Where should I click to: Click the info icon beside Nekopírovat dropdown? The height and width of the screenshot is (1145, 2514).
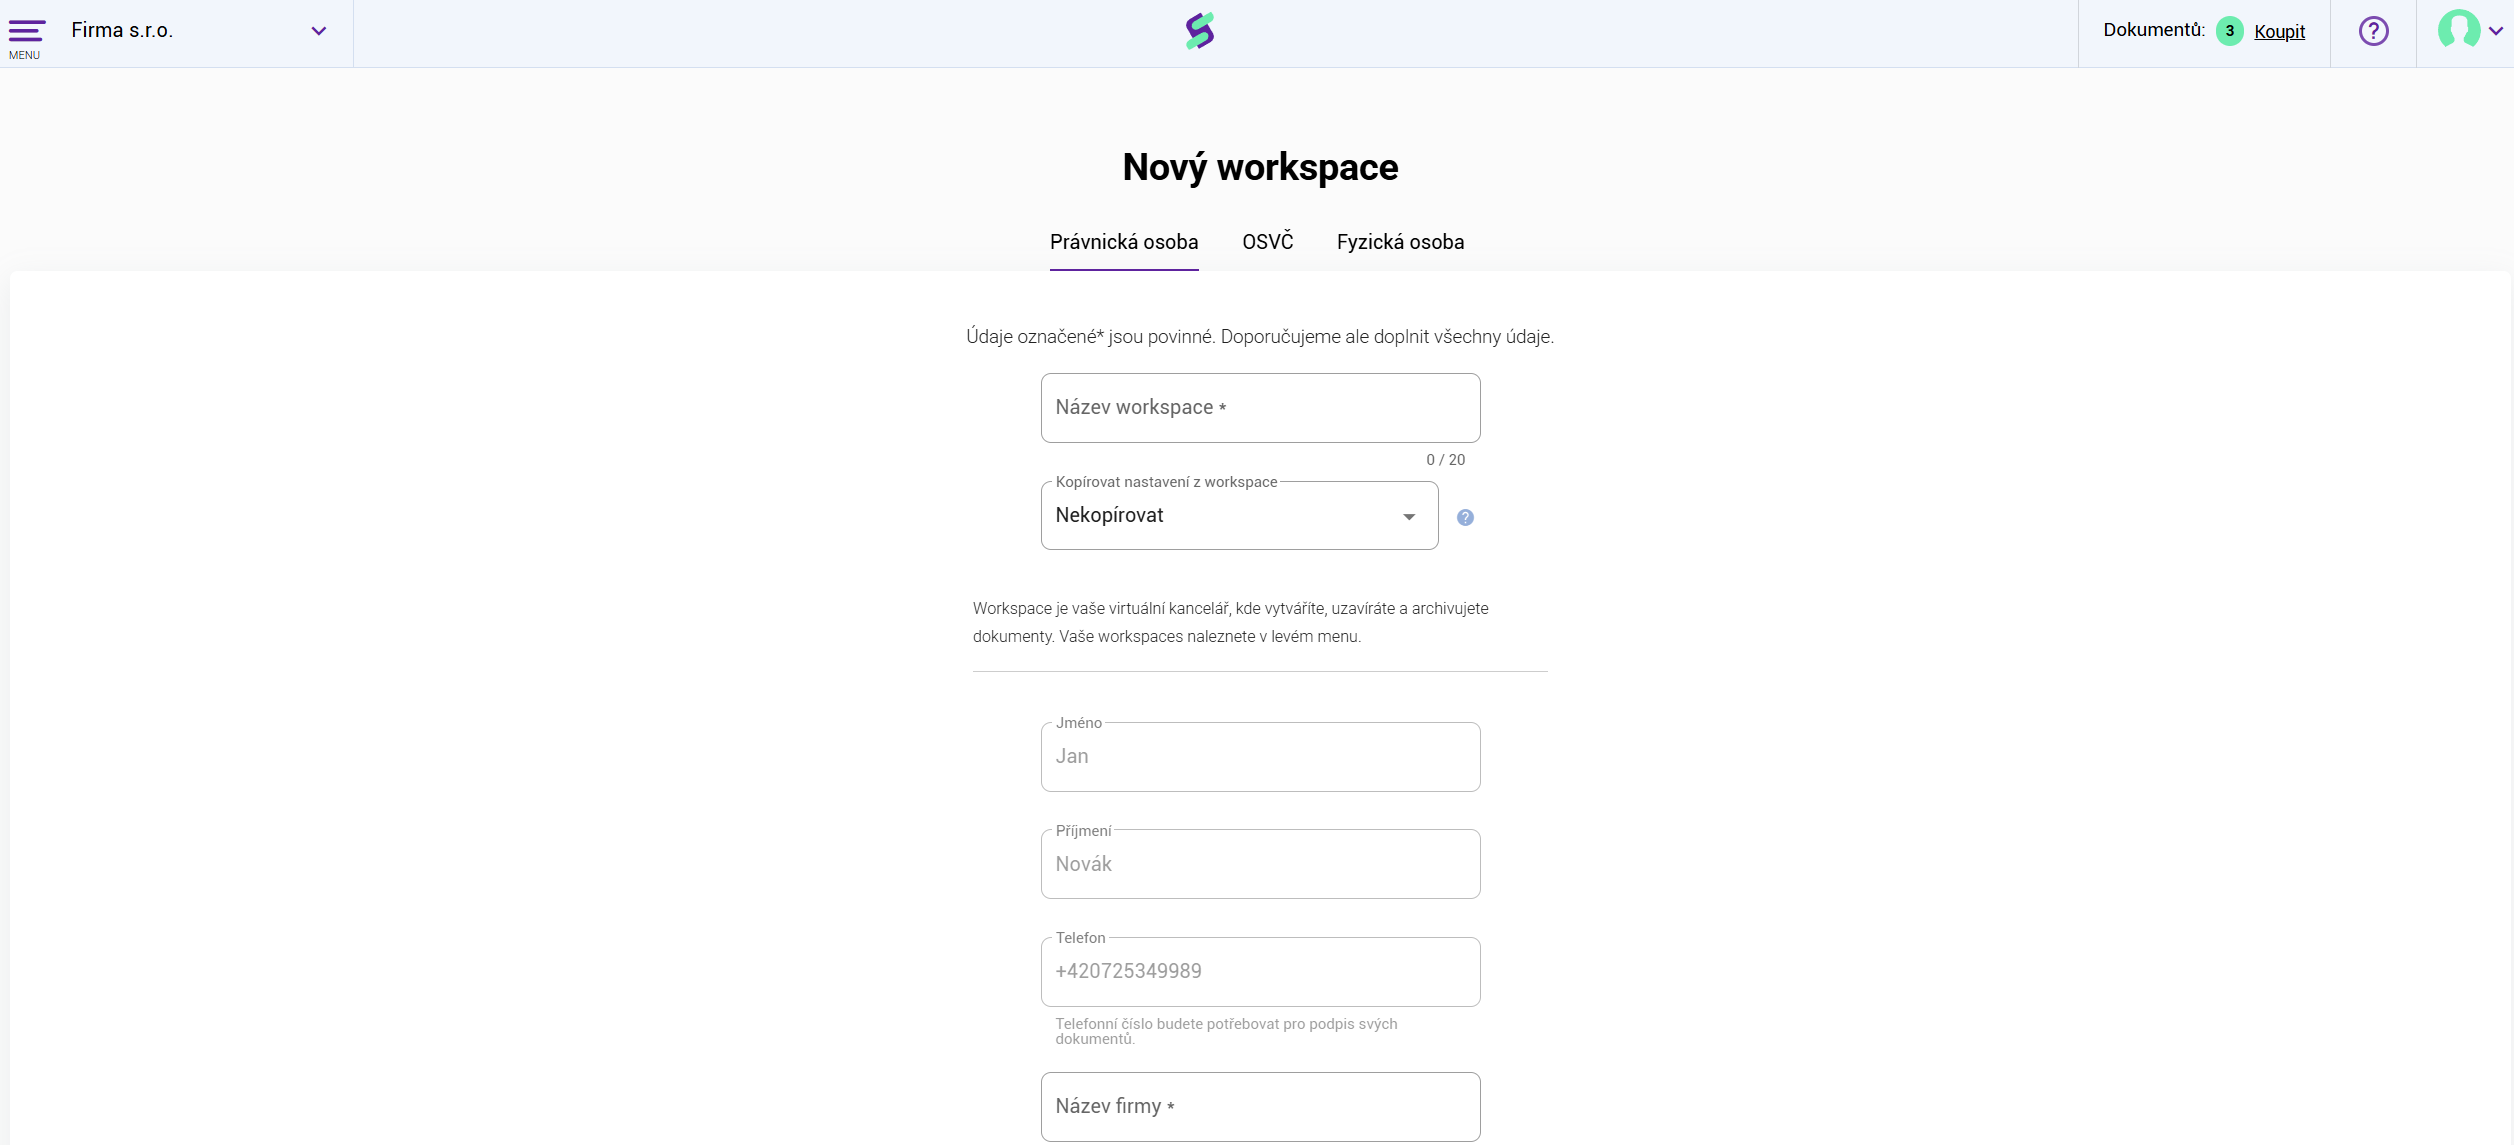pyautogui.click(x=1465, y=517)
